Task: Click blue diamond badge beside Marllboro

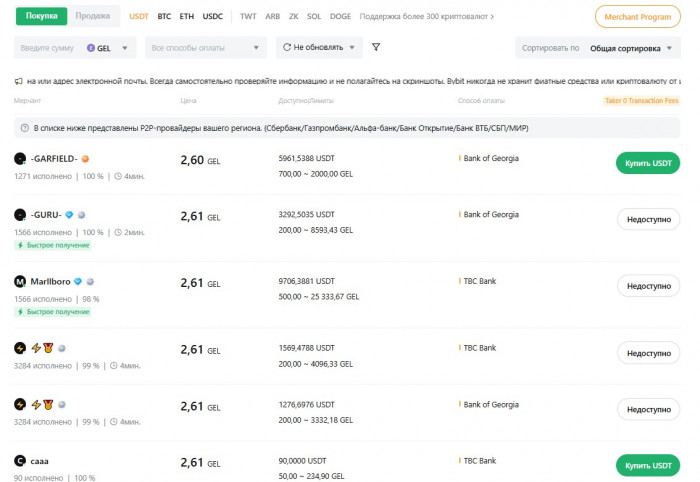Action: 78,281
